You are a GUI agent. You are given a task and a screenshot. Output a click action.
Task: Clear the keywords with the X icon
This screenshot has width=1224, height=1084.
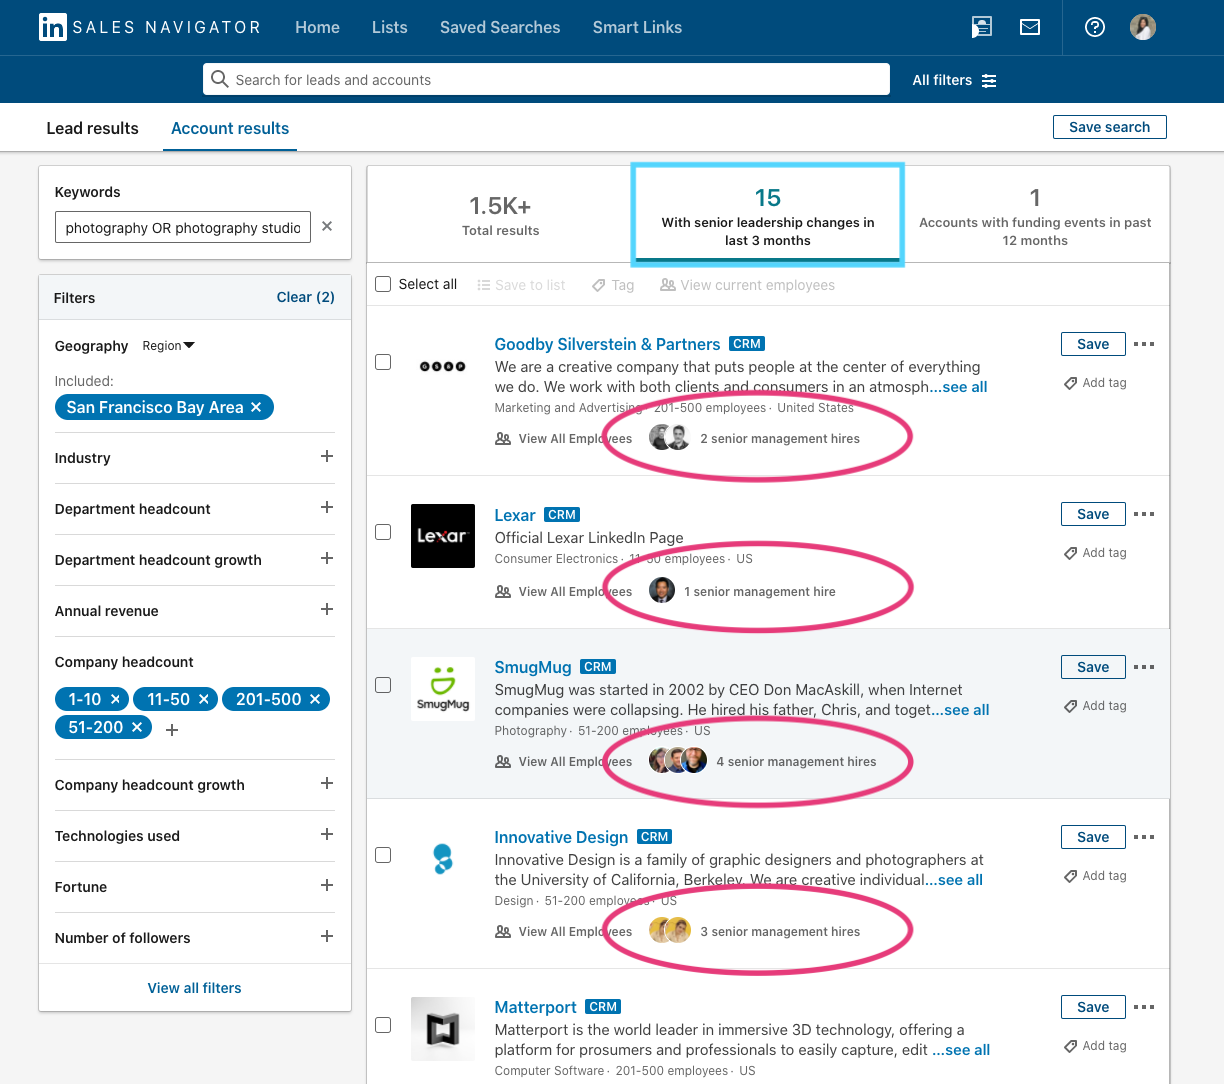327,227
